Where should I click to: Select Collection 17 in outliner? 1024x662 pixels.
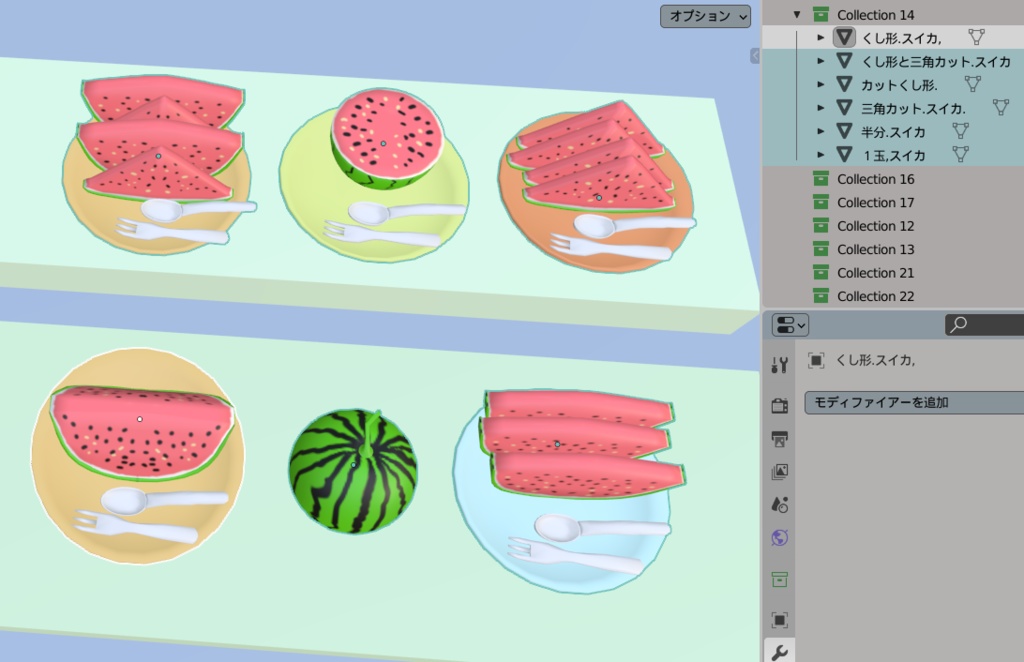[x=875, y=202]
